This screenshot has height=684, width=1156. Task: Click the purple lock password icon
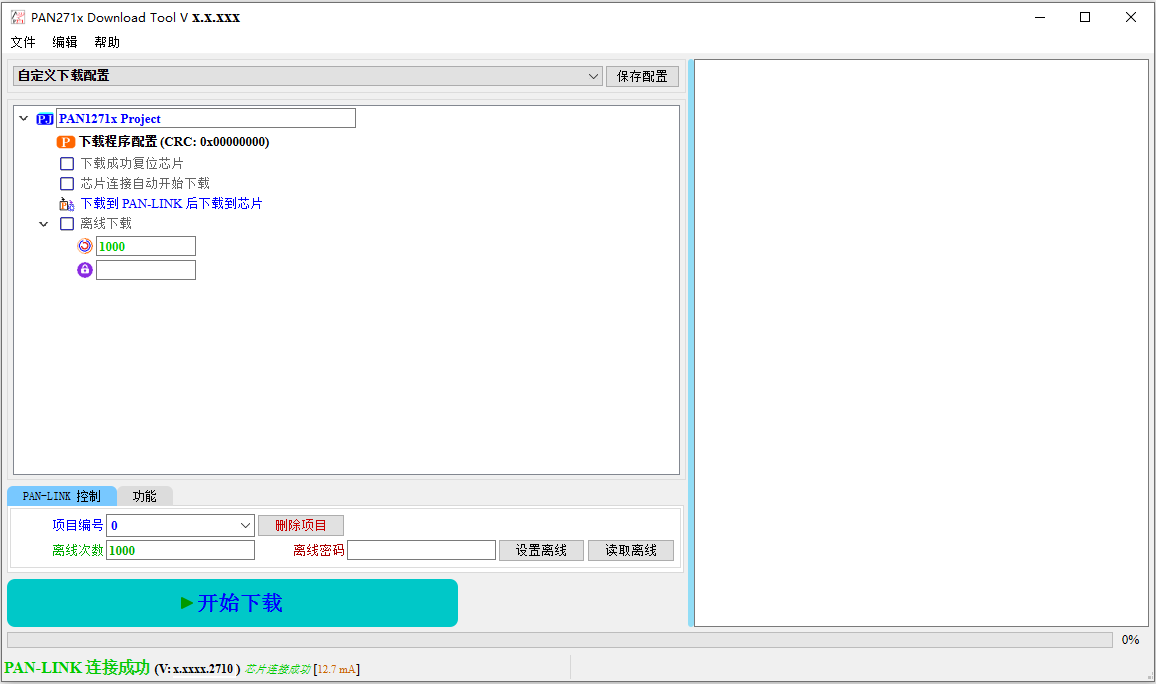[x=85, y=270]
